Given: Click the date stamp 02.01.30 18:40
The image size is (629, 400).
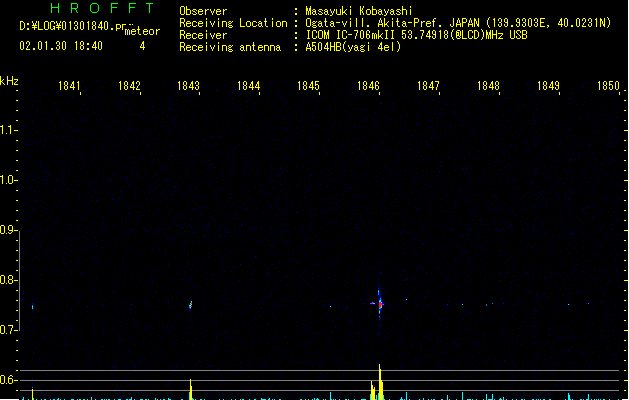Looking at the screenshot, I should [61, 46].
